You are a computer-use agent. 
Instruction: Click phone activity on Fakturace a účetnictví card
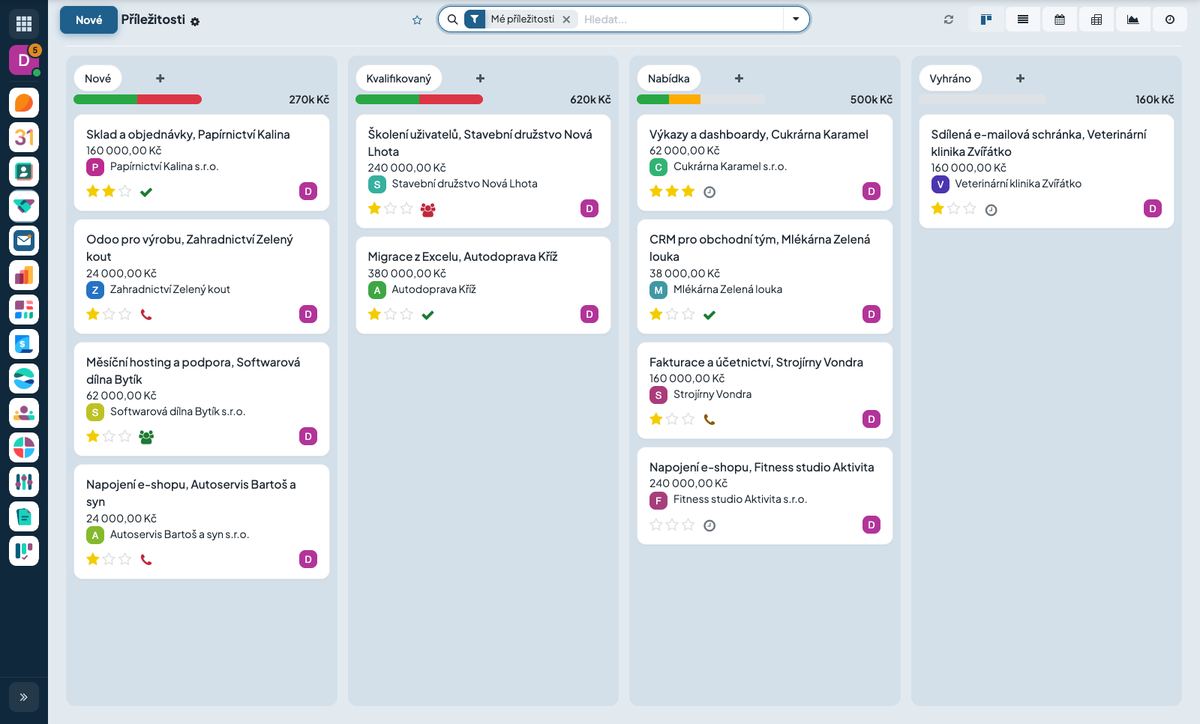click(x=710, y=420)
